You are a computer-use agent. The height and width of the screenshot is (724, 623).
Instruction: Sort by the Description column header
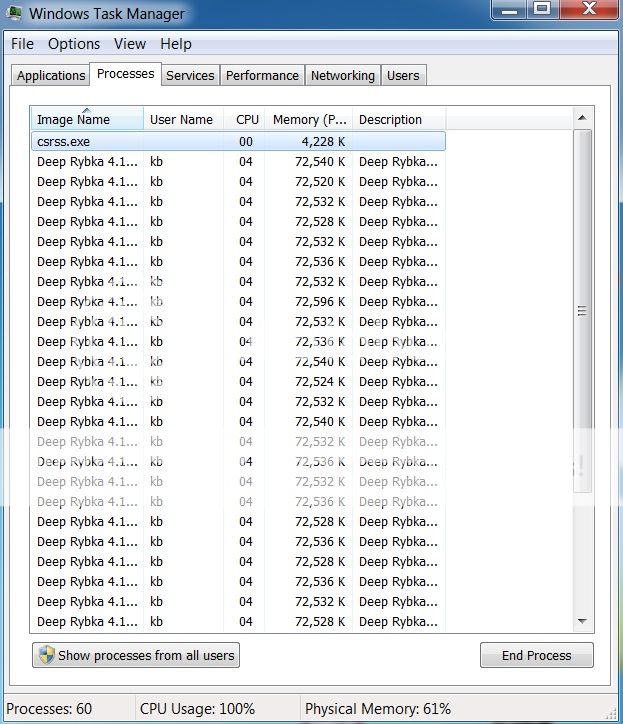[399, 119]
